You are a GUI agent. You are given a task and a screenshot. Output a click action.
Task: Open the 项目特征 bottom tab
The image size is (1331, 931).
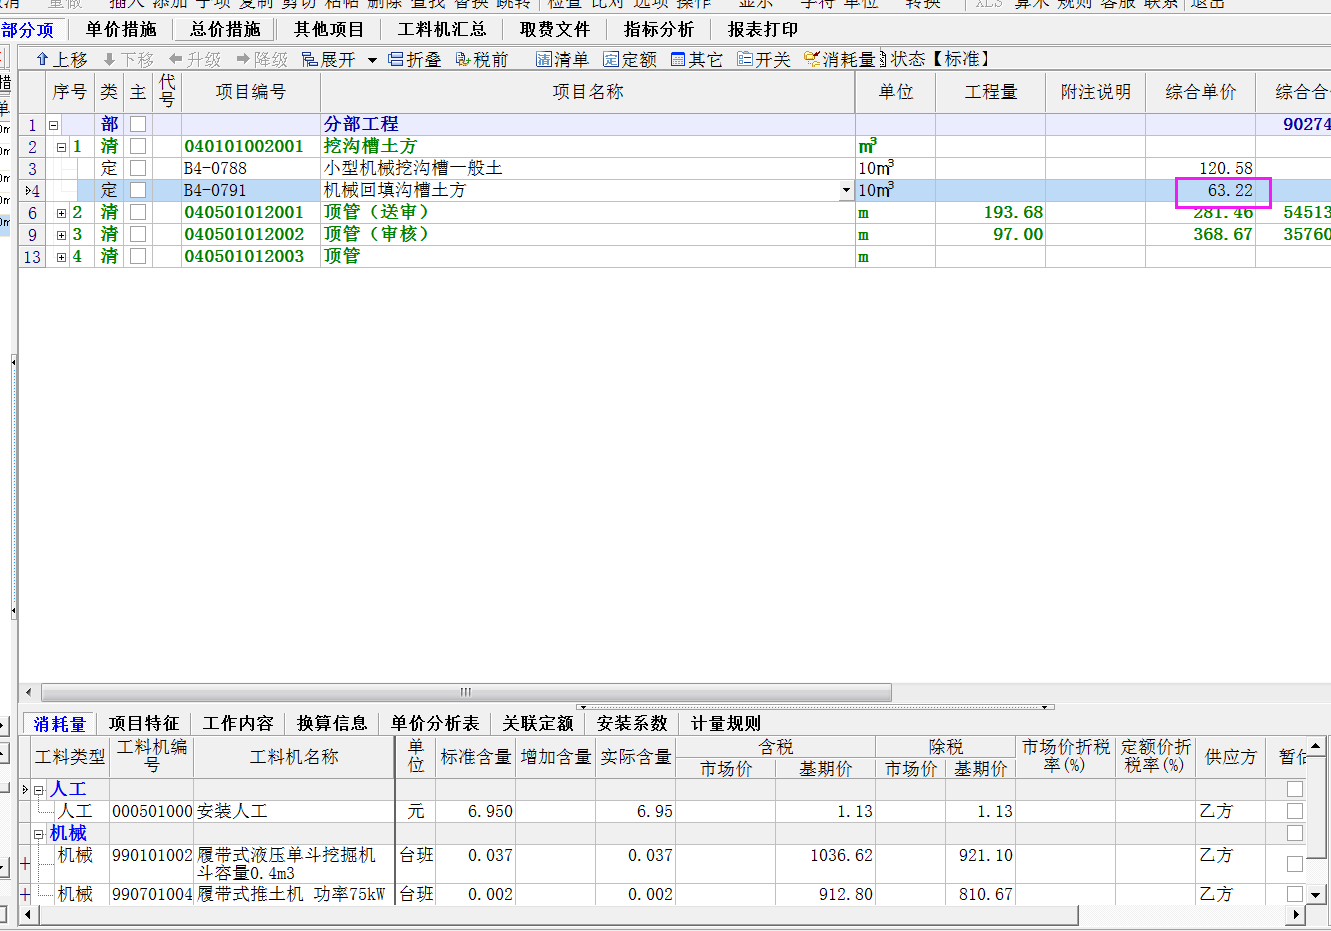click(144, 723)
